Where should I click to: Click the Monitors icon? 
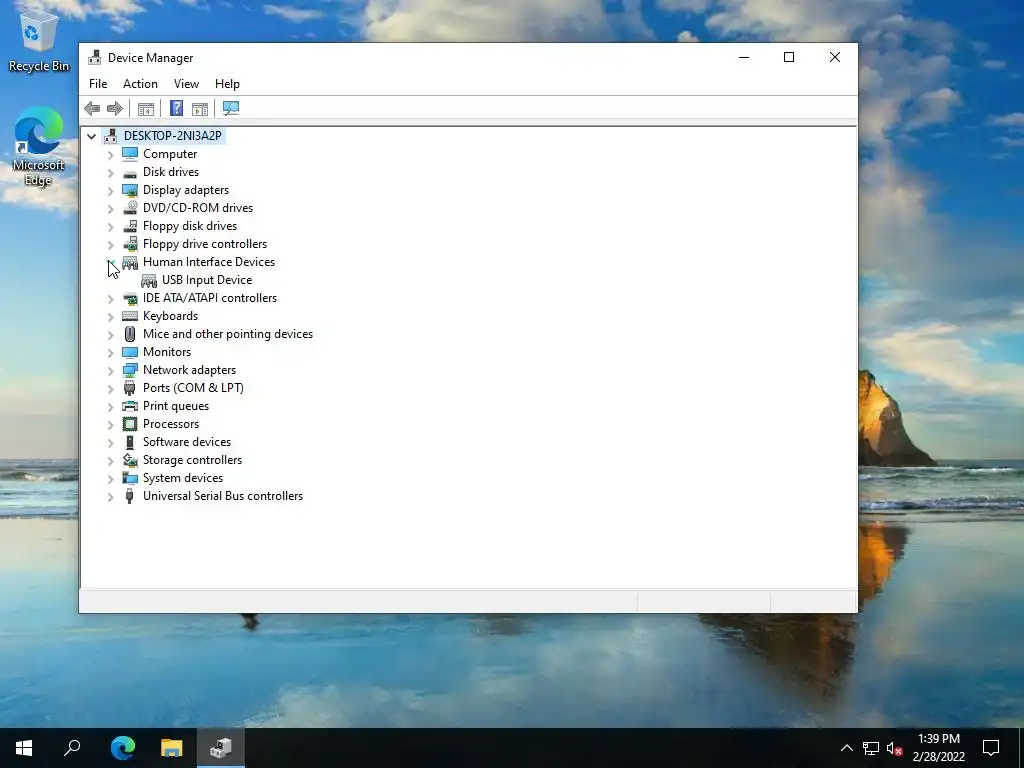click(x=130, y=352)
